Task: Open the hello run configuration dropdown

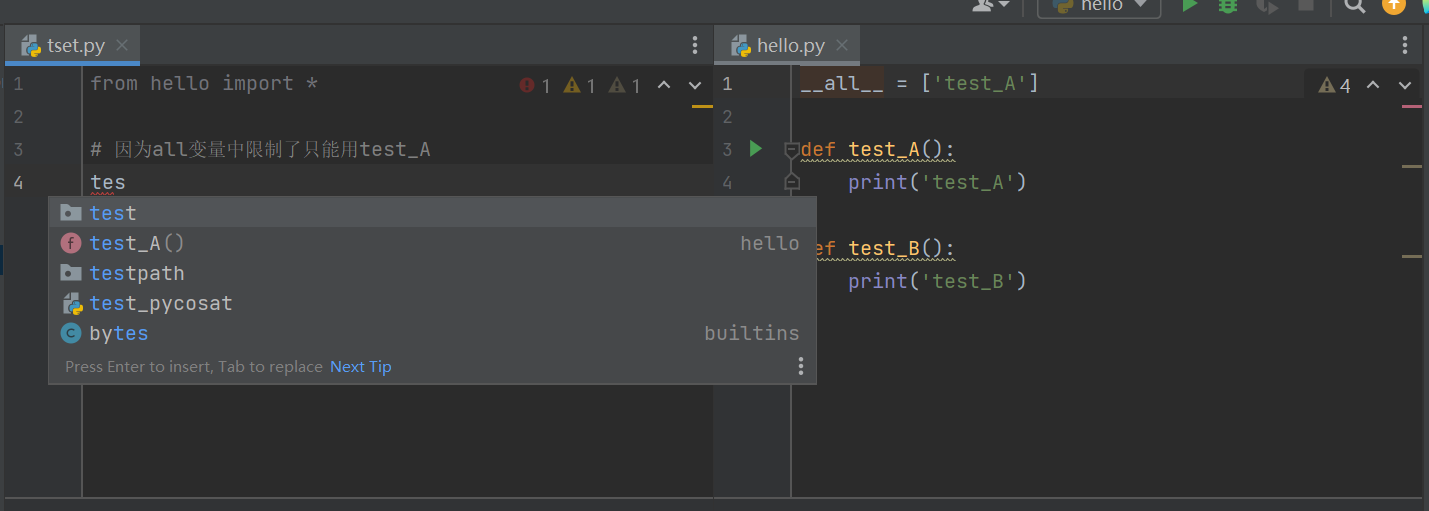Action: click(x=1098, y=6)
